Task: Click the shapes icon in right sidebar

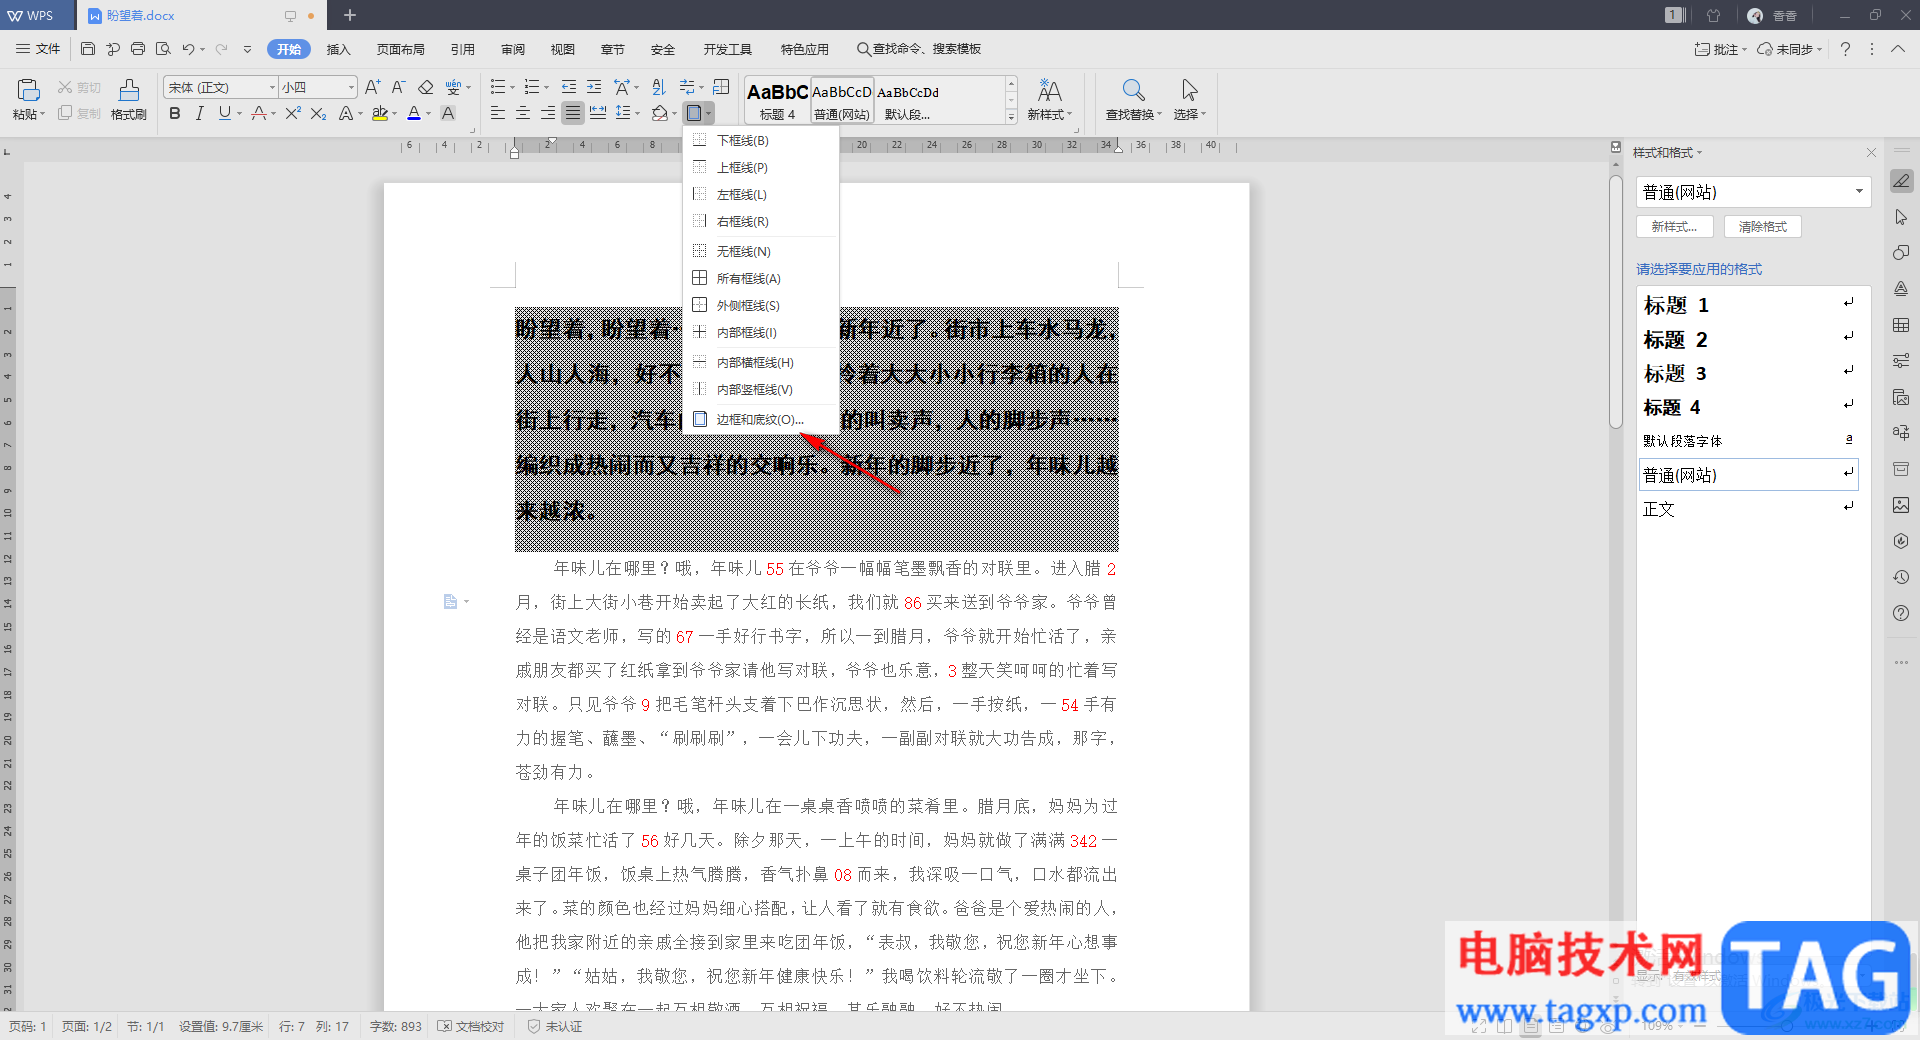Action: [x=1901, y=253]
